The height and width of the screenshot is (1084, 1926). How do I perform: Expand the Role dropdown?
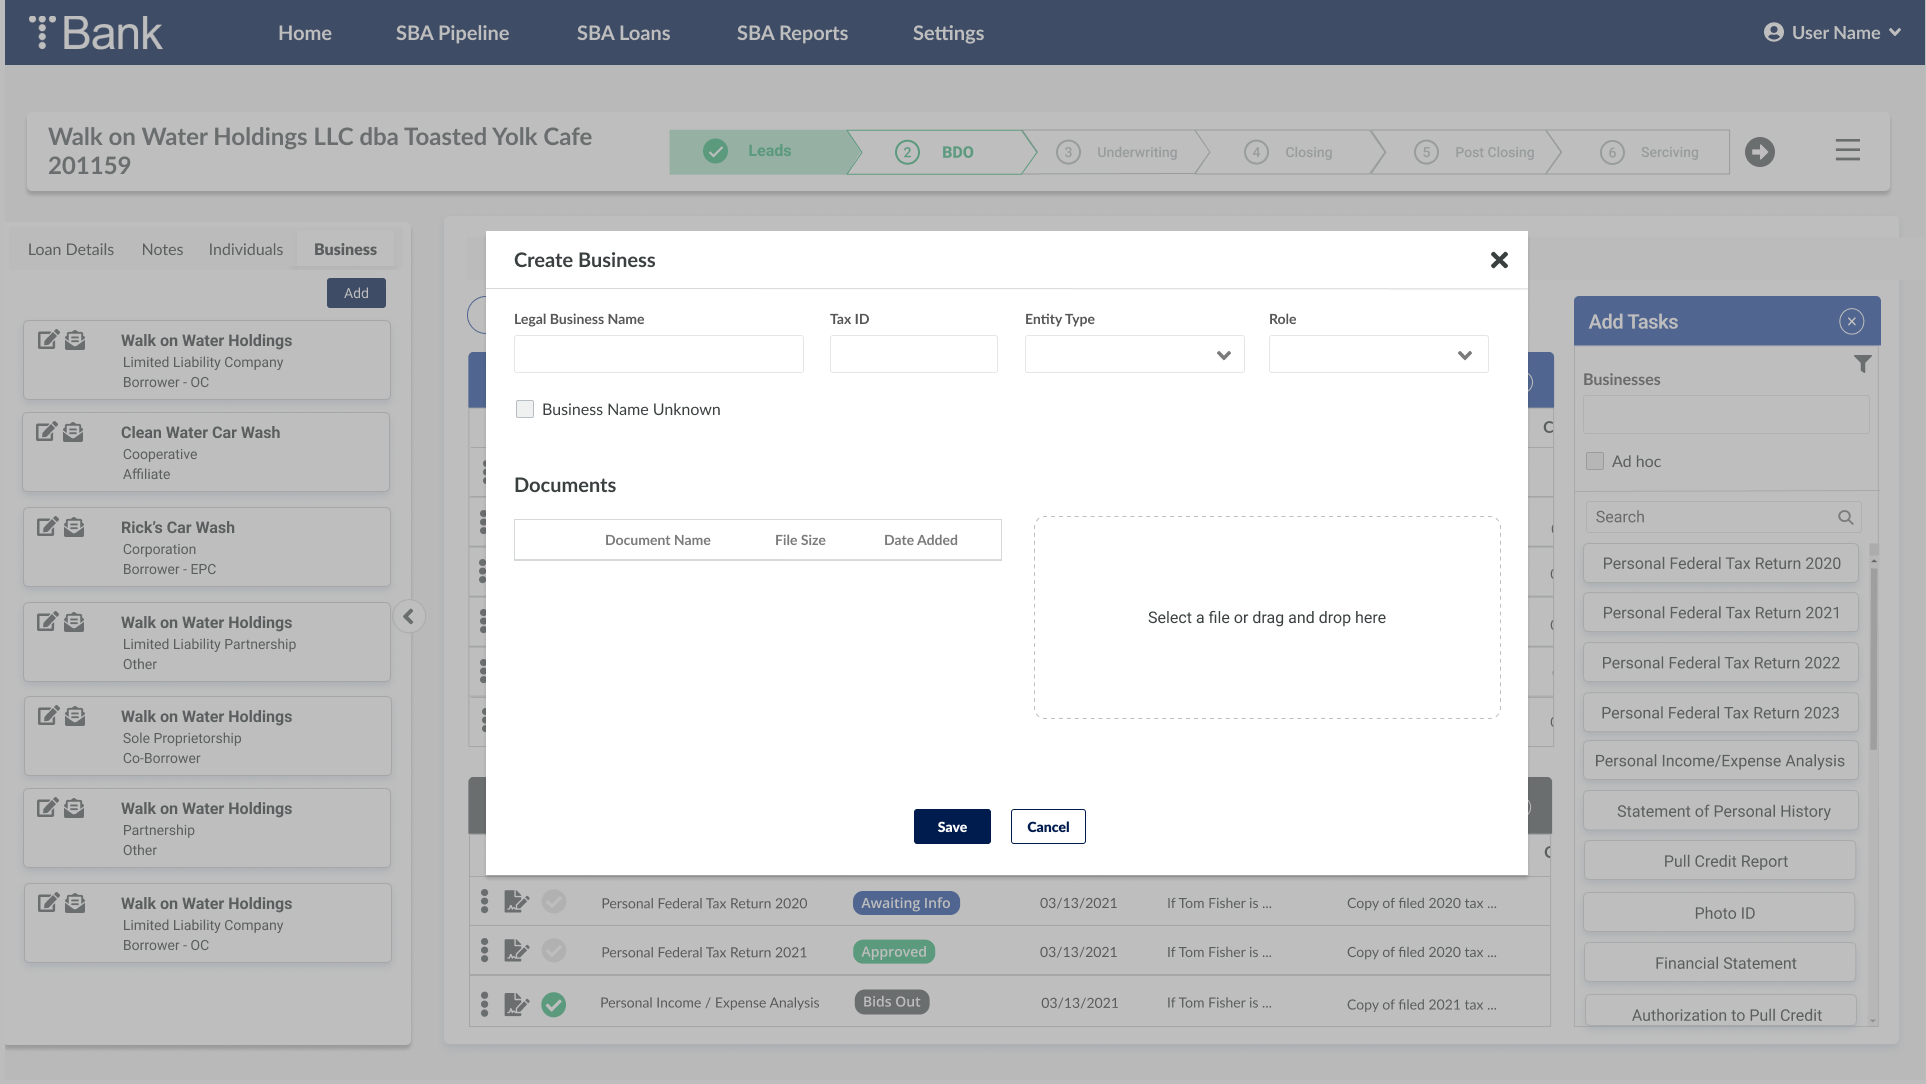coord(1378,355)
